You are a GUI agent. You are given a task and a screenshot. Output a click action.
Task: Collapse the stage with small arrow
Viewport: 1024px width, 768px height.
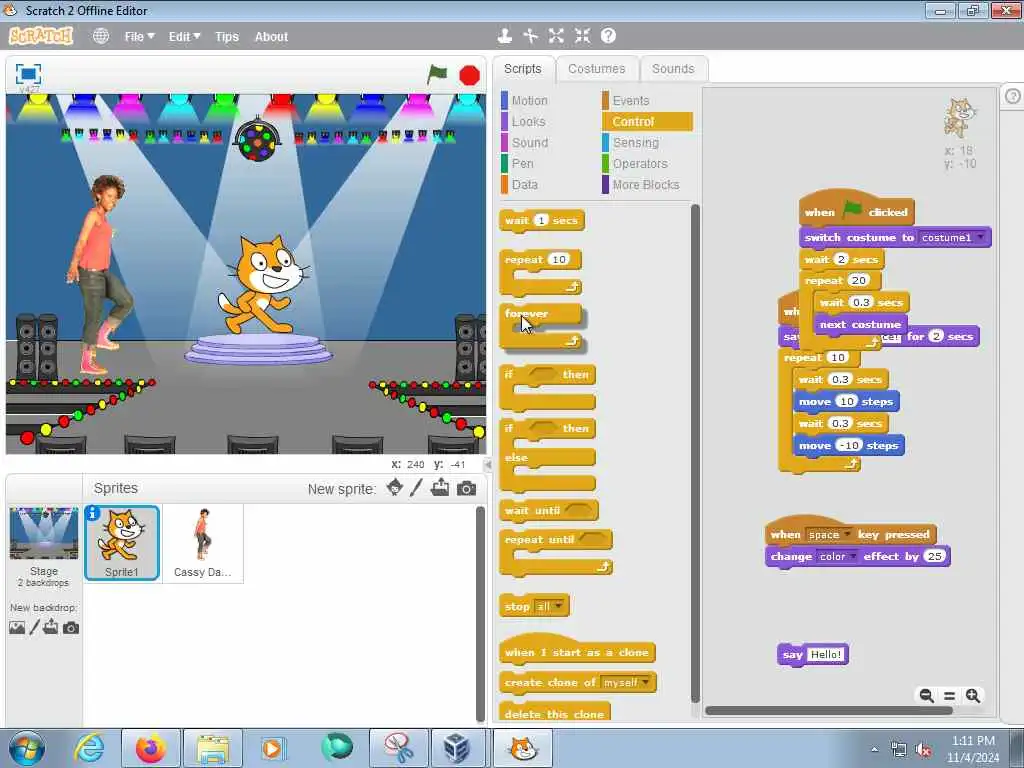[487, 464]
